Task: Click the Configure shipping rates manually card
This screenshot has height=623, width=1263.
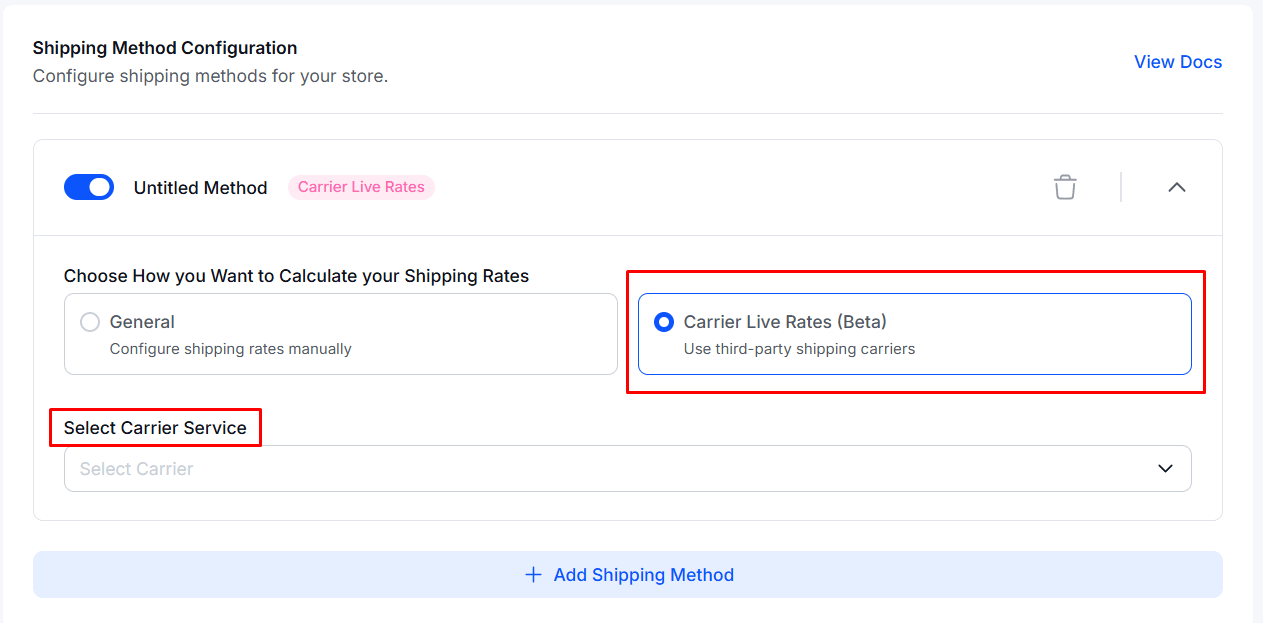Action: 340,334
